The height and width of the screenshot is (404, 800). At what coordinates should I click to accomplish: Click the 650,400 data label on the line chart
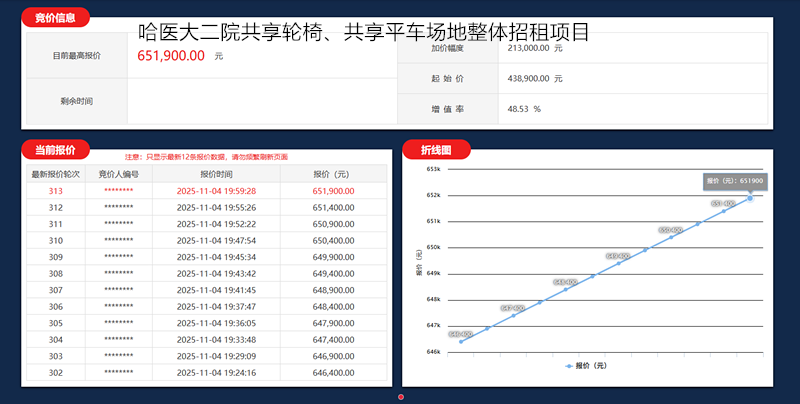pos(670,230)
